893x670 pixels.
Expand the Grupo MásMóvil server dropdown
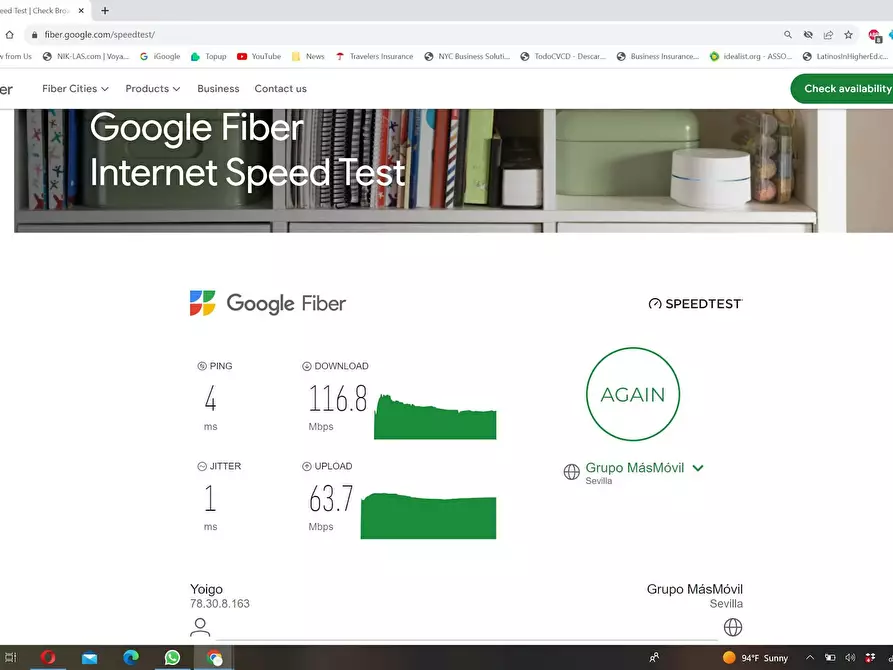click(x=697, y=468)
